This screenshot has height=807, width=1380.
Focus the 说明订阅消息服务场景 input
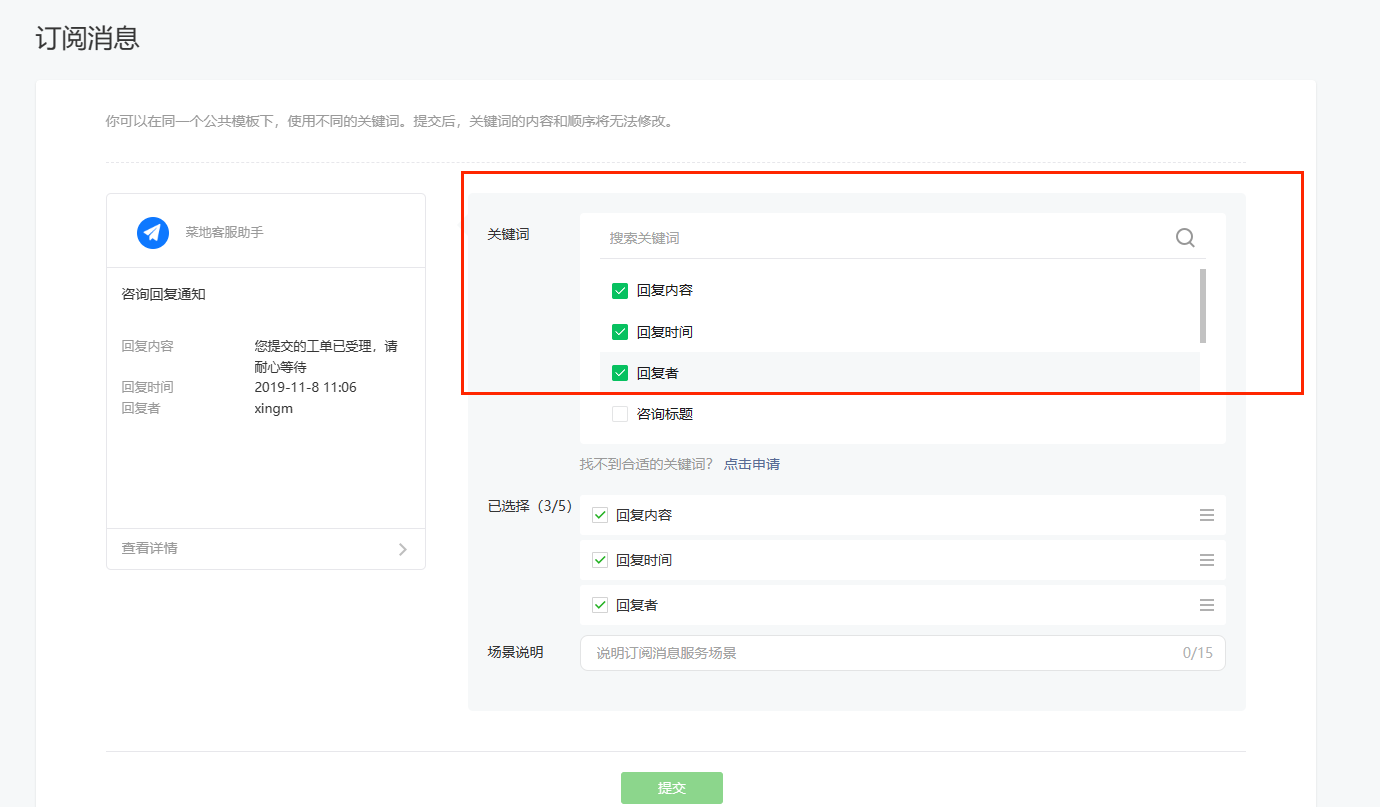902,653
